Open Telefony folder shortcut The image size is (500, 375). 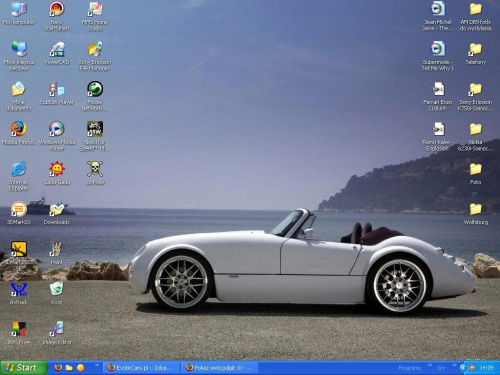(476, 49)
